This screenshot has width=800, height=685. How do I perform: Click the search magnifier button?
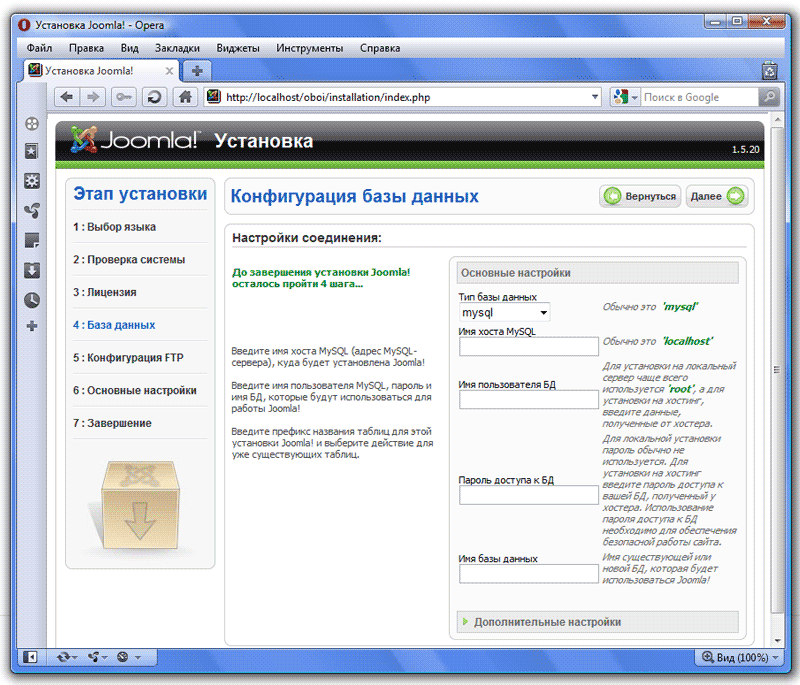coord(768,97)
